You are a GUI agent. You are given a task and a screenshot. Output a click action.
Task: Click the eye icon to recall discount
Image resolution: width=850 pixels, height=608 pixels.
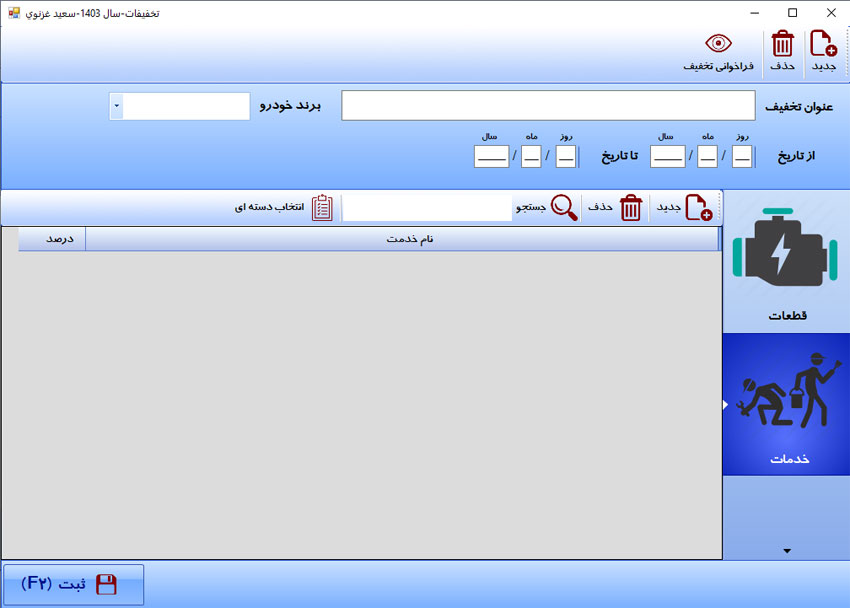click(718, 44)
